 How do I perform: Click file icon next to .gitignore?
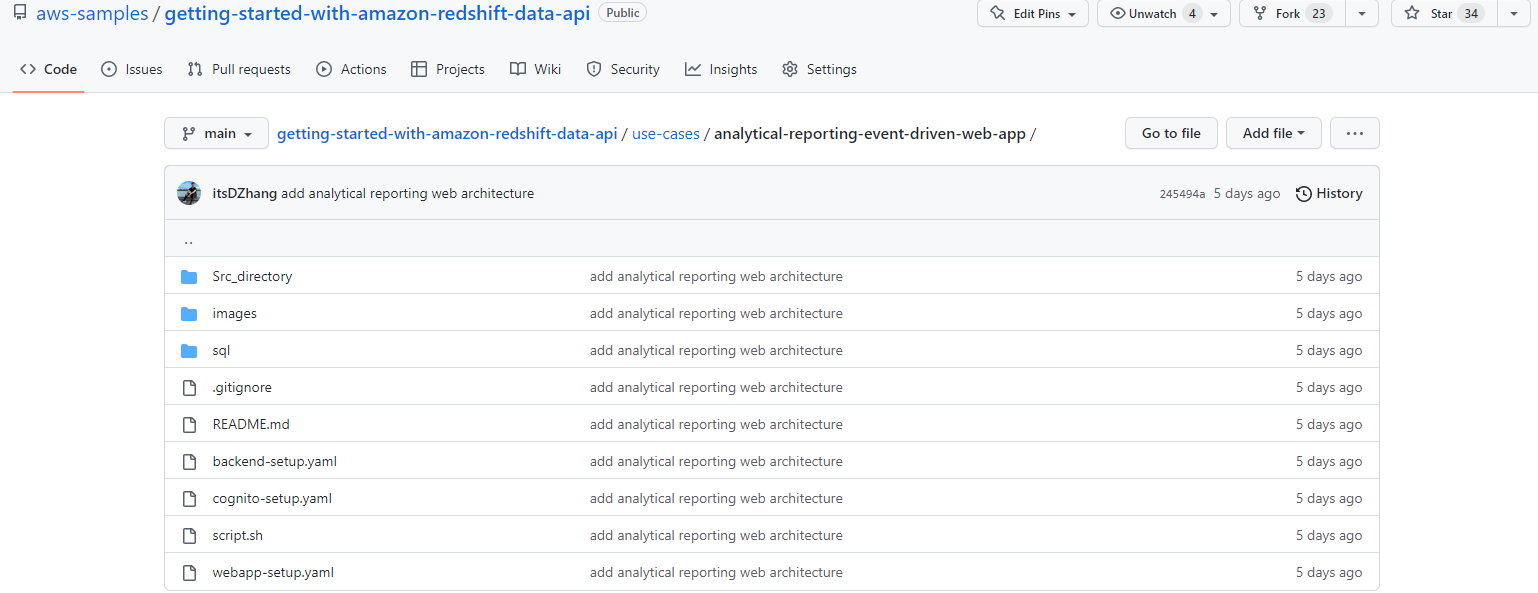[189, 387]
